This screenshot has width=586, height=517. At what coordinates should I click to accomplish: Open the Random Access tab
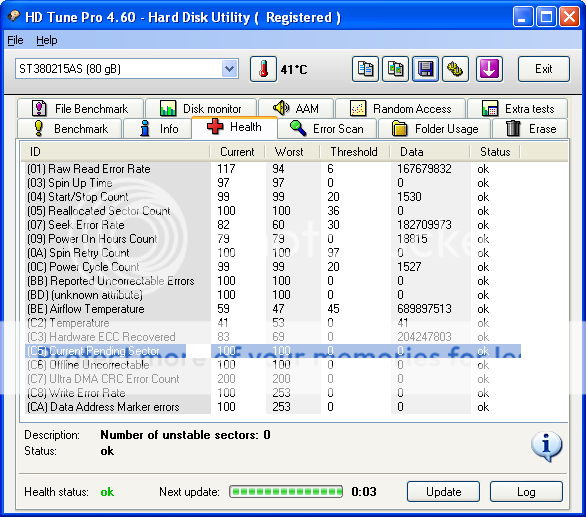tap(401, 108)
